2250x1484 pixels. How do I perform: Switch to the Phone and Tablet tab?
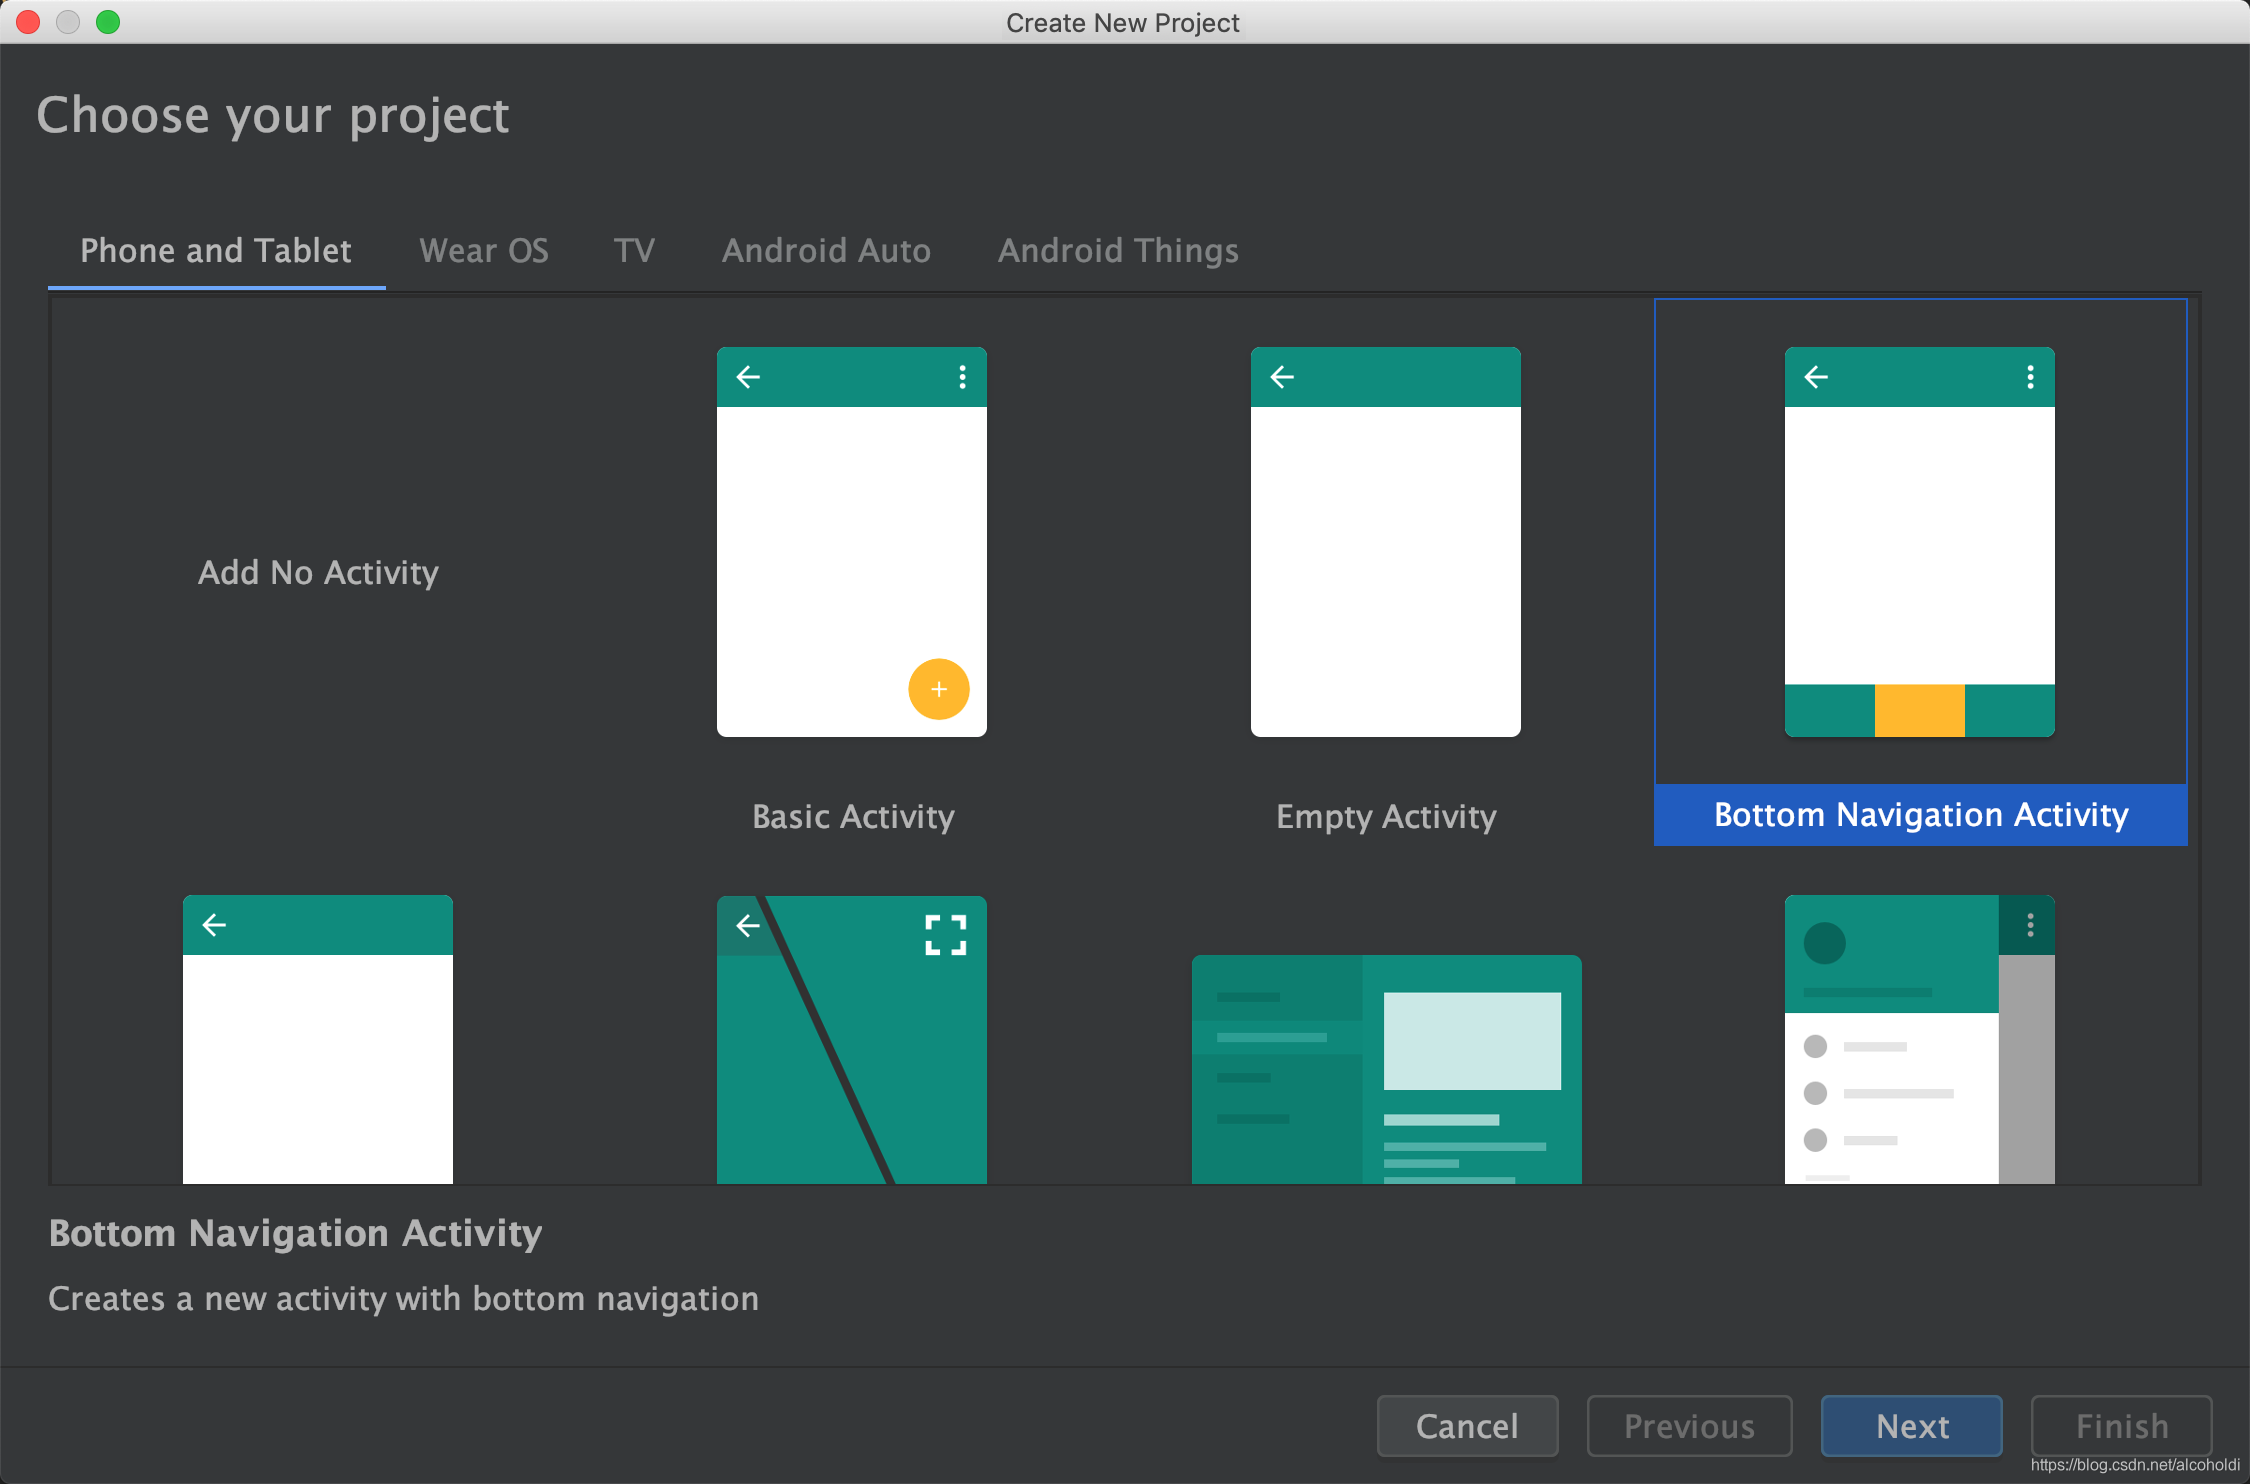[216, 250]
